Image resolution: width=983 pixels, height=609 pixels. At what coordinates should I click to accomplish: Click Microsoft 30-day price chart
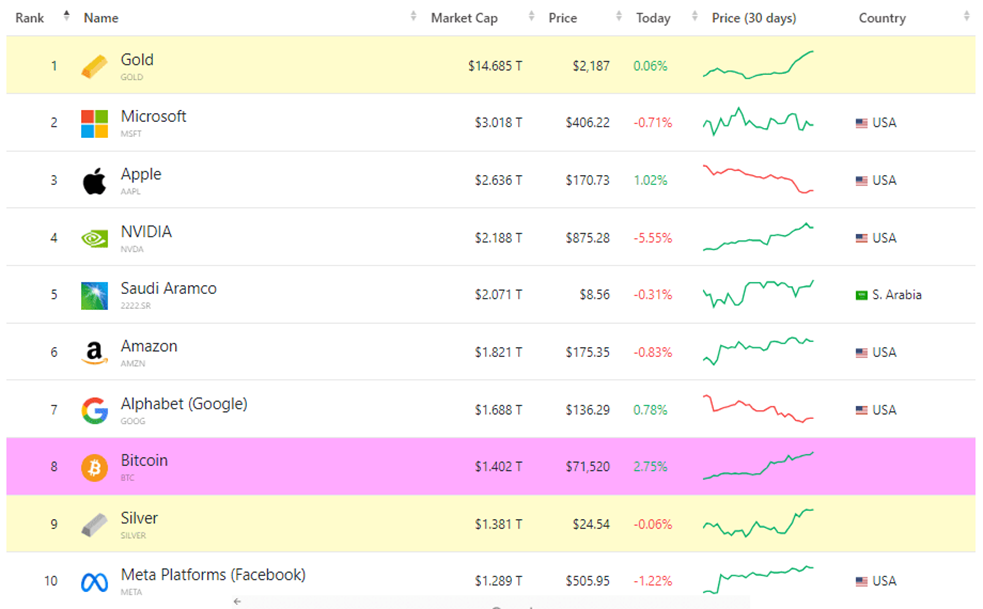tap(758, 122)
